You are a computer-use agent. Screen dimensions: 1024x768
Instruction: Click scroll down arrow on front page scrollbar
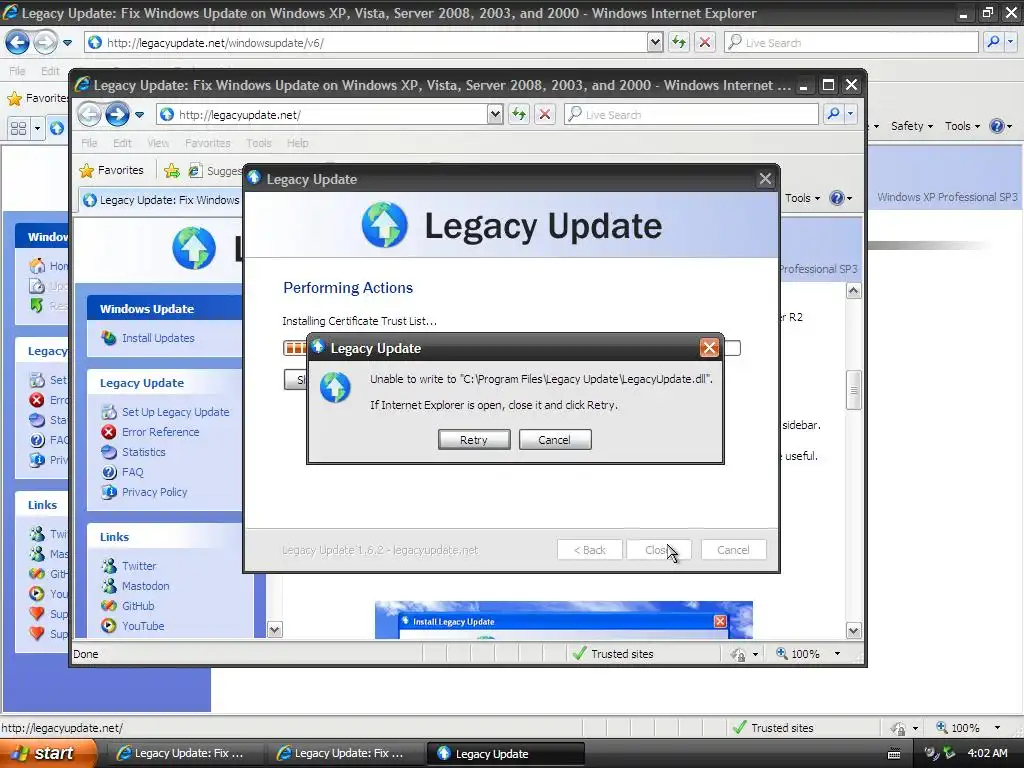[x=854, y=631]
